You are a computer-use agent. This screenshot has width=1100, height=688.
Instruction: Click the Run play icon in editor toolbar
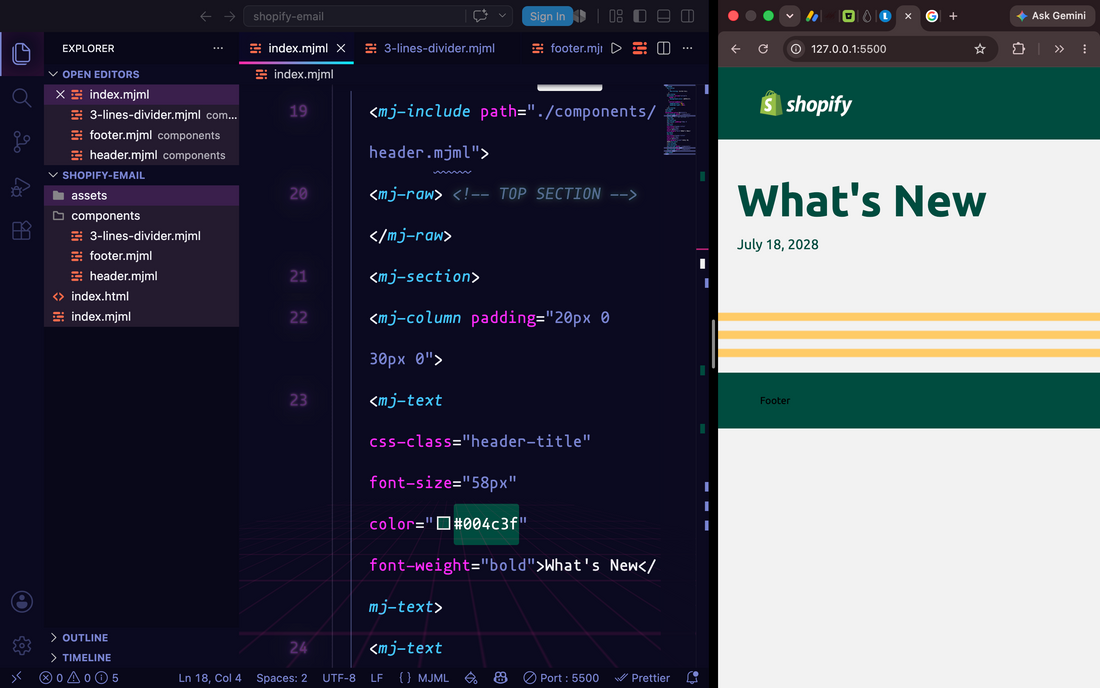click(616, 48)
